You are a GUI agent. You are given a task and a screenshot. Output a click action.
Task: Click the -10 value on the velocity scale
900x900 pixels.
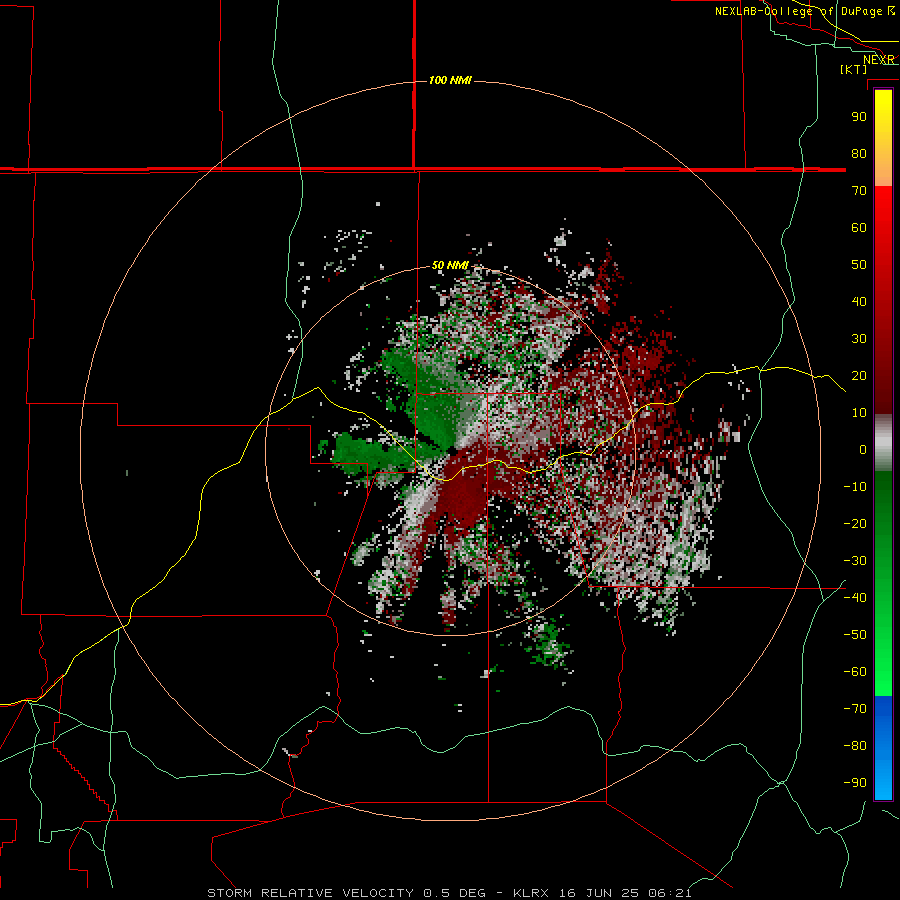point(855,487)
